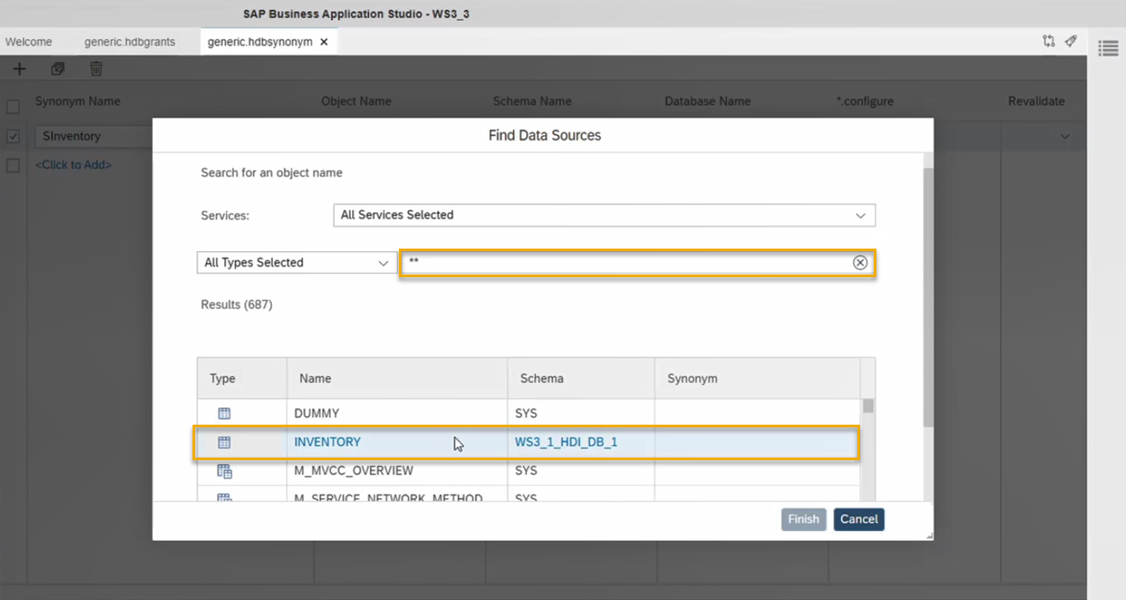The height and width of the screenshot is (600, 1126).
Task: Click the Click to Add link
Action: 73,164
